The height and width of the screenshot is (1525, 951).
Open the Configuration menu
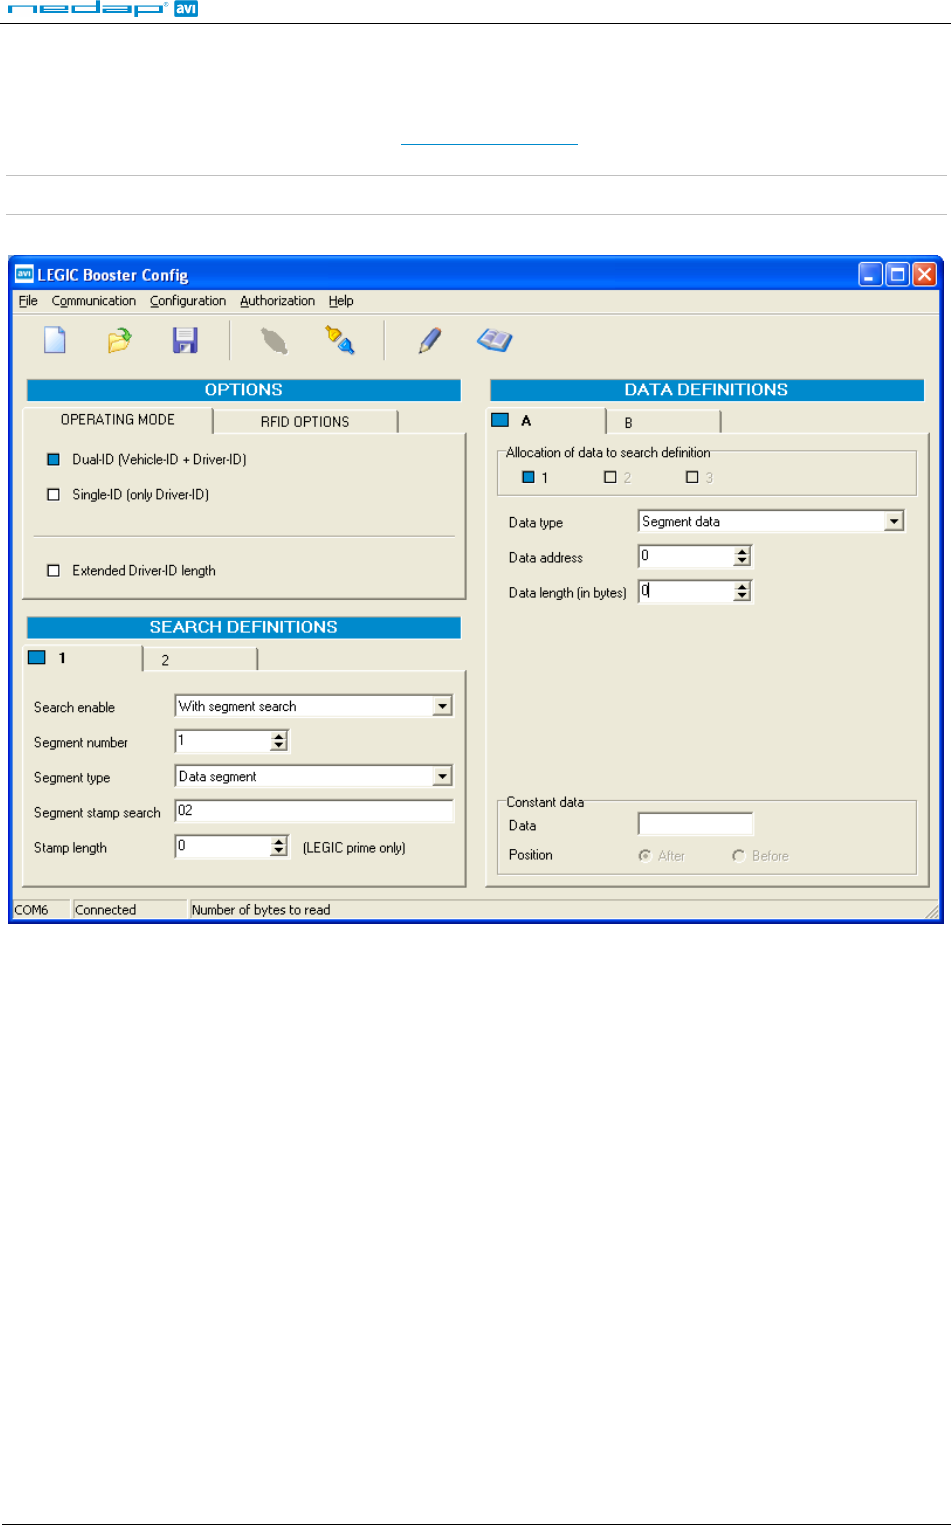click(188, 301)
